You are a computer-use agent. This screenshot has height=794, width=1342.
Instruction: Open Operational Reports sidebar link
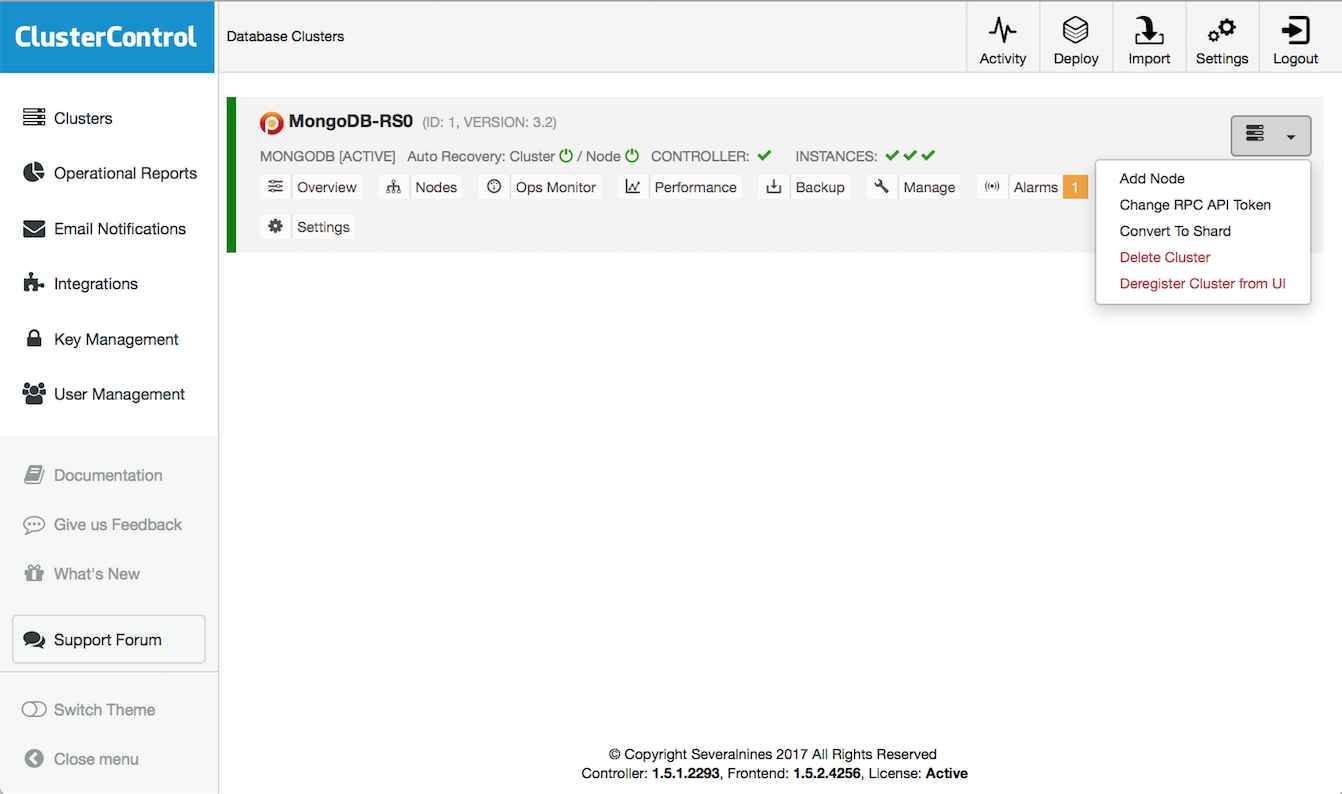coord(125,173)
